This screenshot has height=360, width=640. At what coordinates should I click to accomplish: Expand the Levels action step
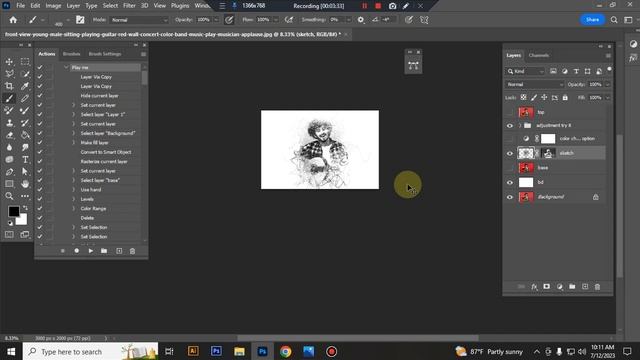pyautogui.click(x=74, y=199)
